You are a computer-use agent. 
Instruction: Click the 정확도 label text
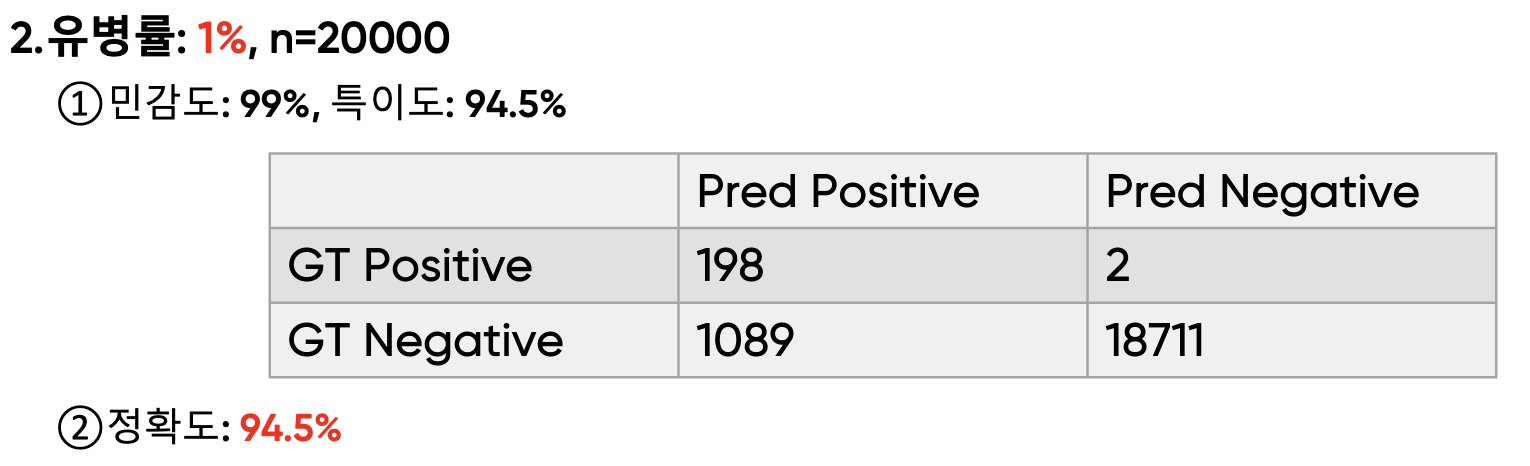167,429
